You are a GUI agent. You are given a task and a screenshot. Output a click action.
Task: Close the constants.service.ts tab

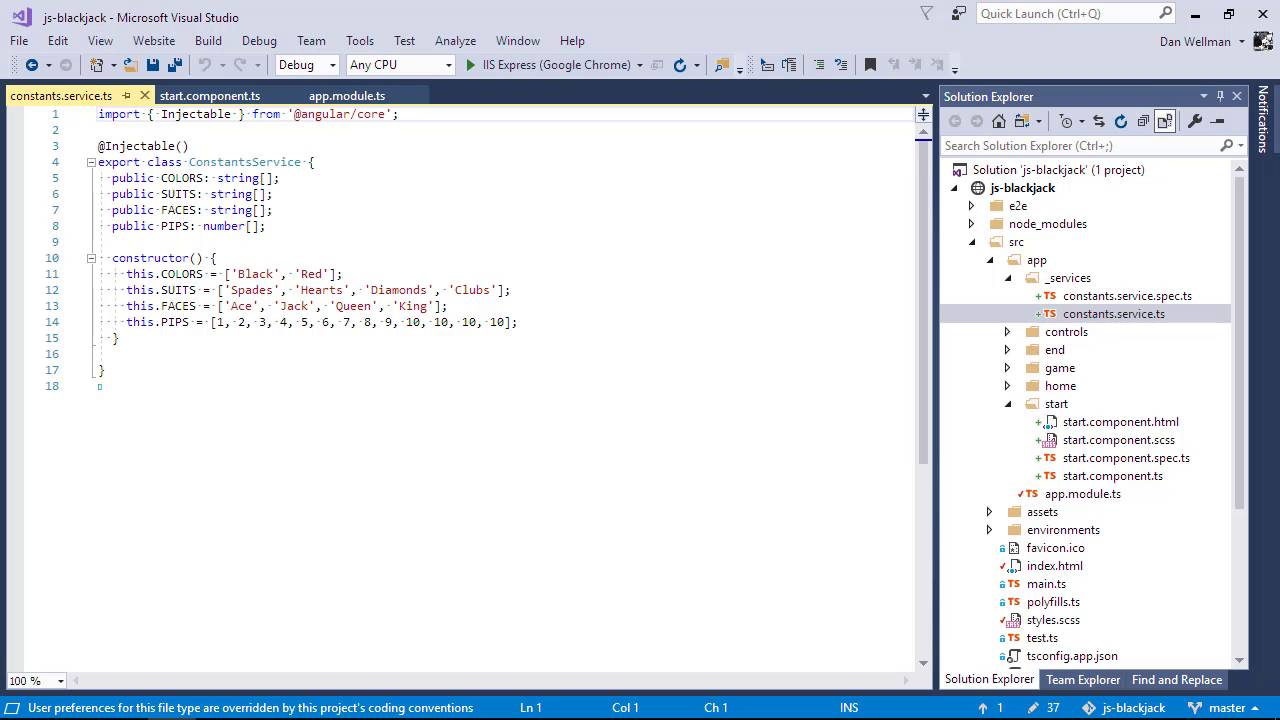click(145, 95)
